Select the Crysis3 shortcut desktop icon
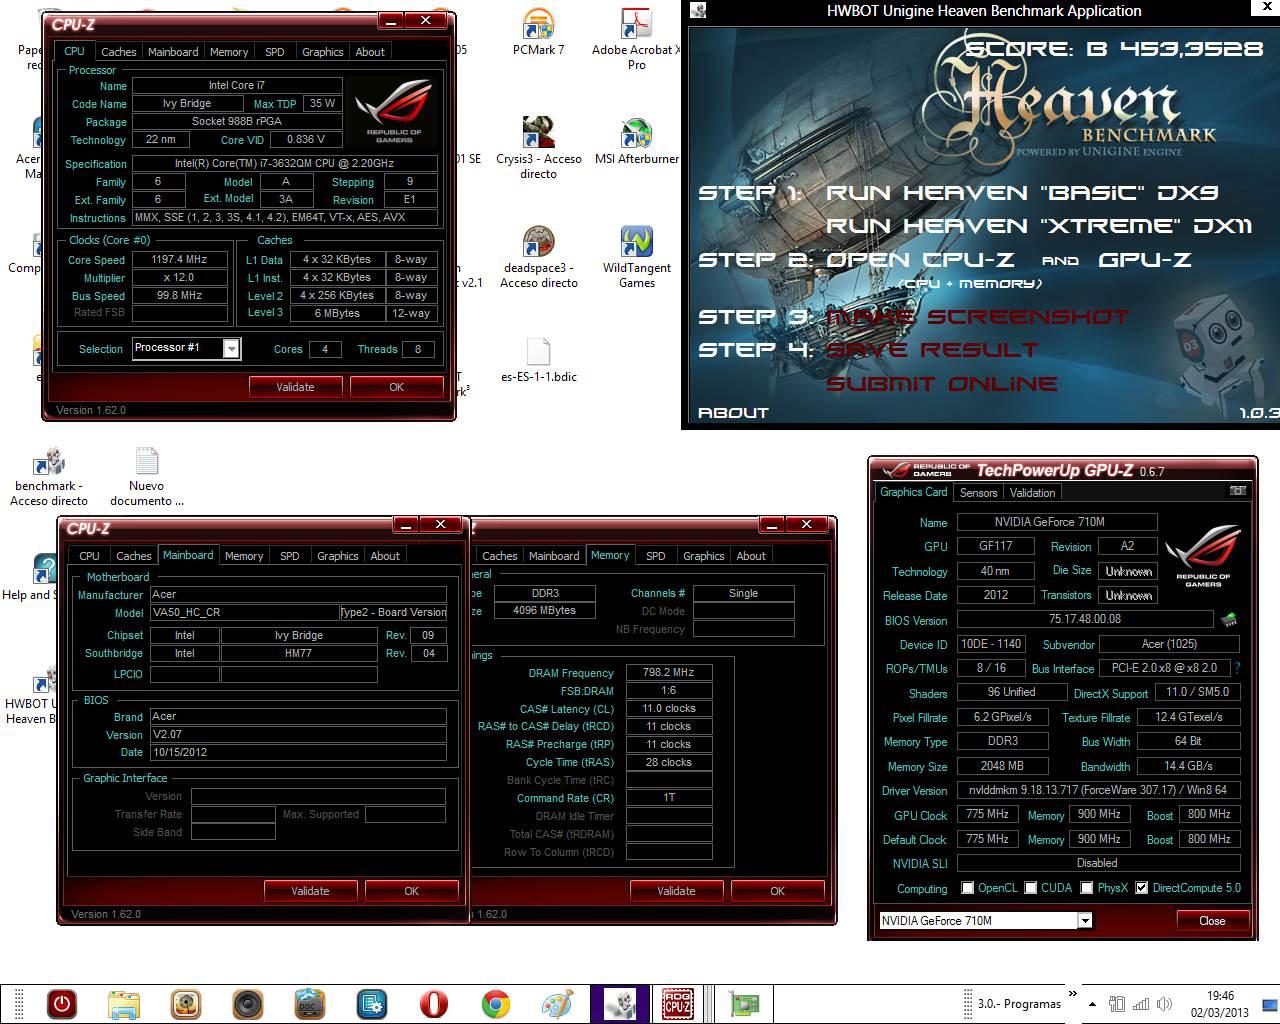The image size is (1280, 1024). pos(538,148)
